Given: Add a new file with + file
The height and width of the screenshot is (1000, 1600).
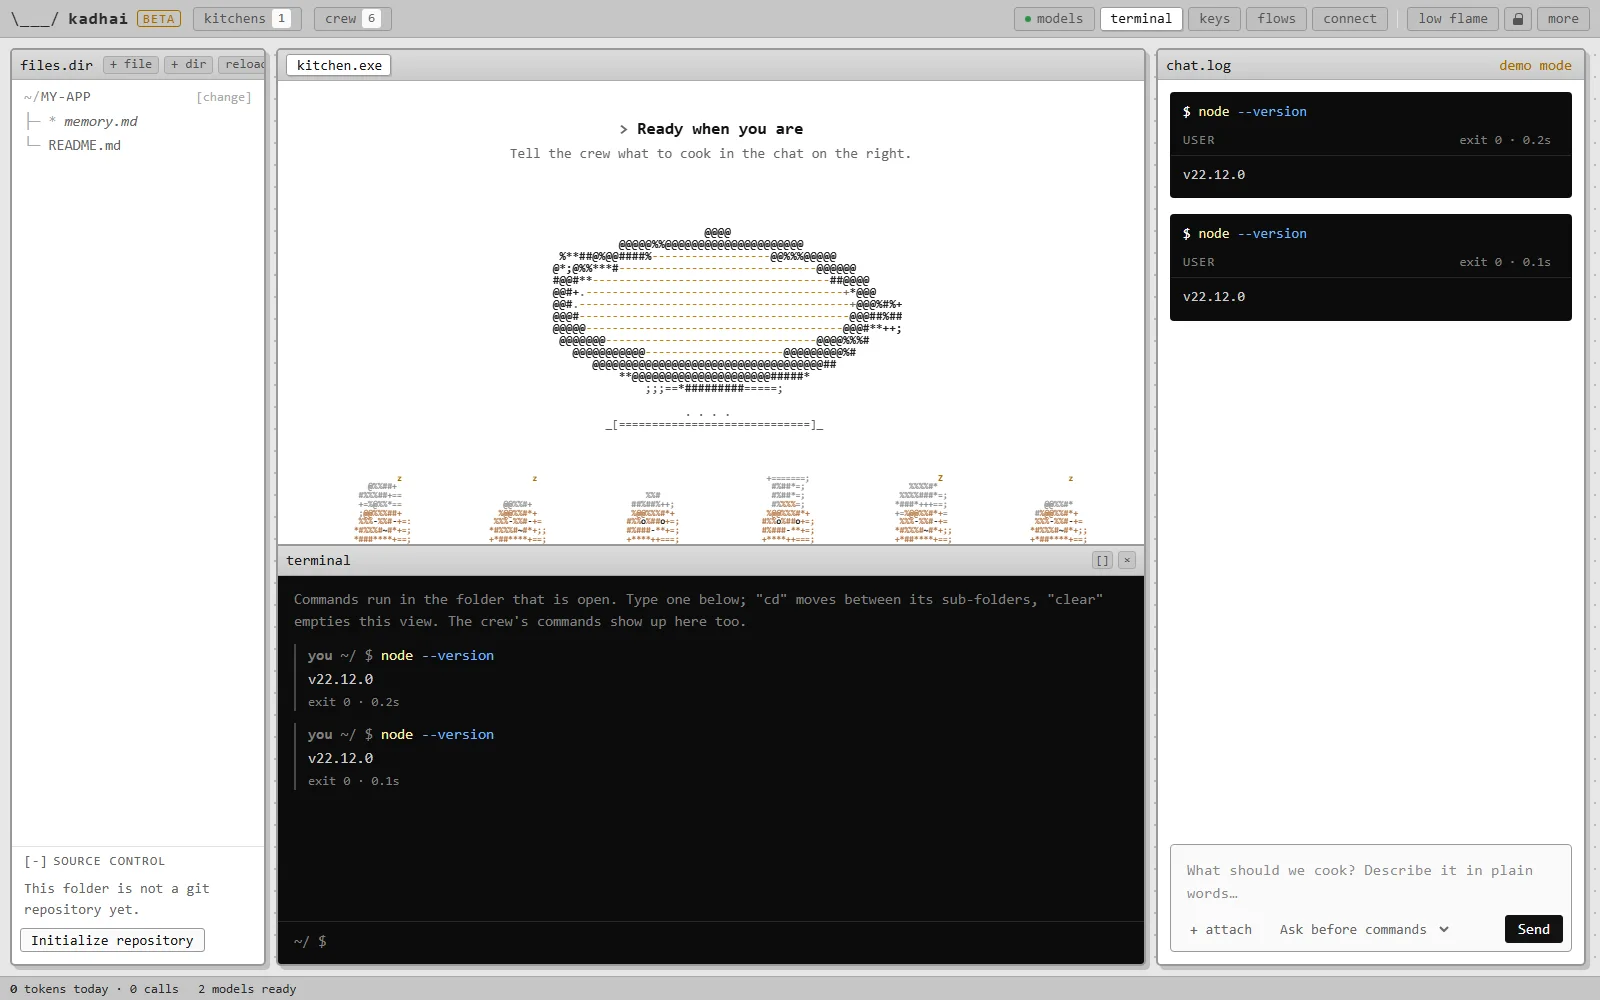Looking at the screenshot, I should [x=132, y=65].
